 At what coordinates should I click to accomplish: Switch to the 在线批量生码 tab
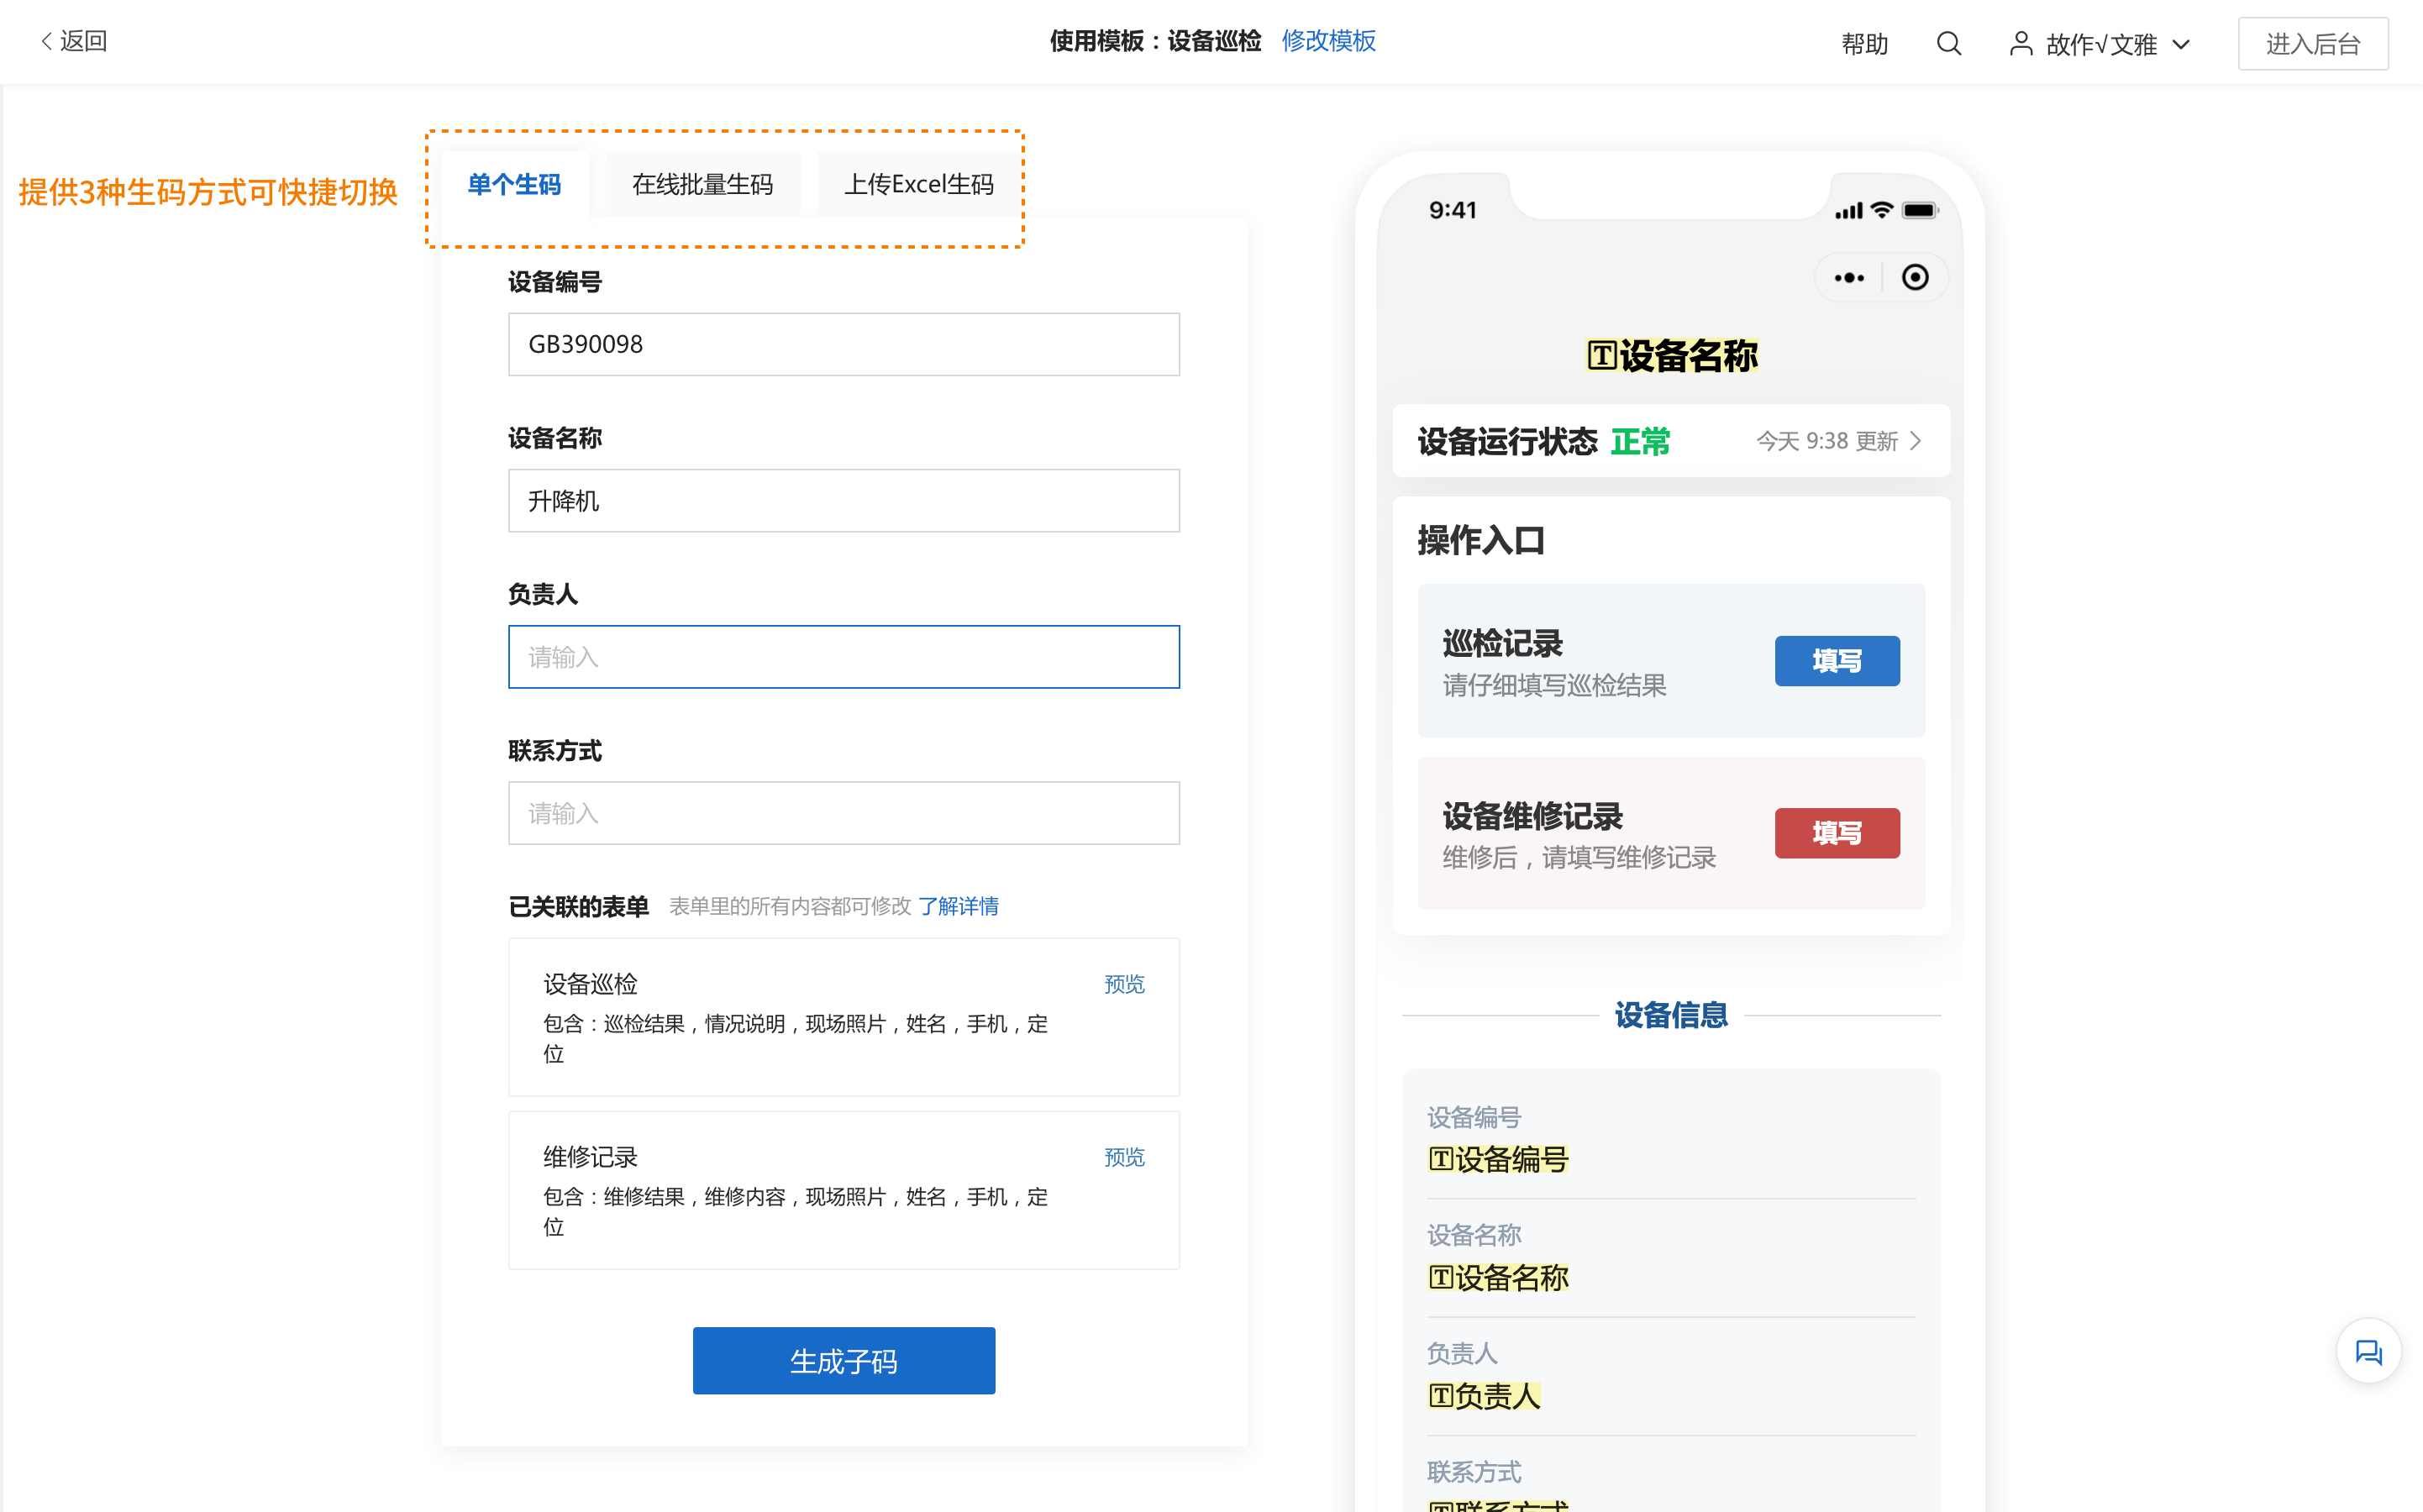702,185
